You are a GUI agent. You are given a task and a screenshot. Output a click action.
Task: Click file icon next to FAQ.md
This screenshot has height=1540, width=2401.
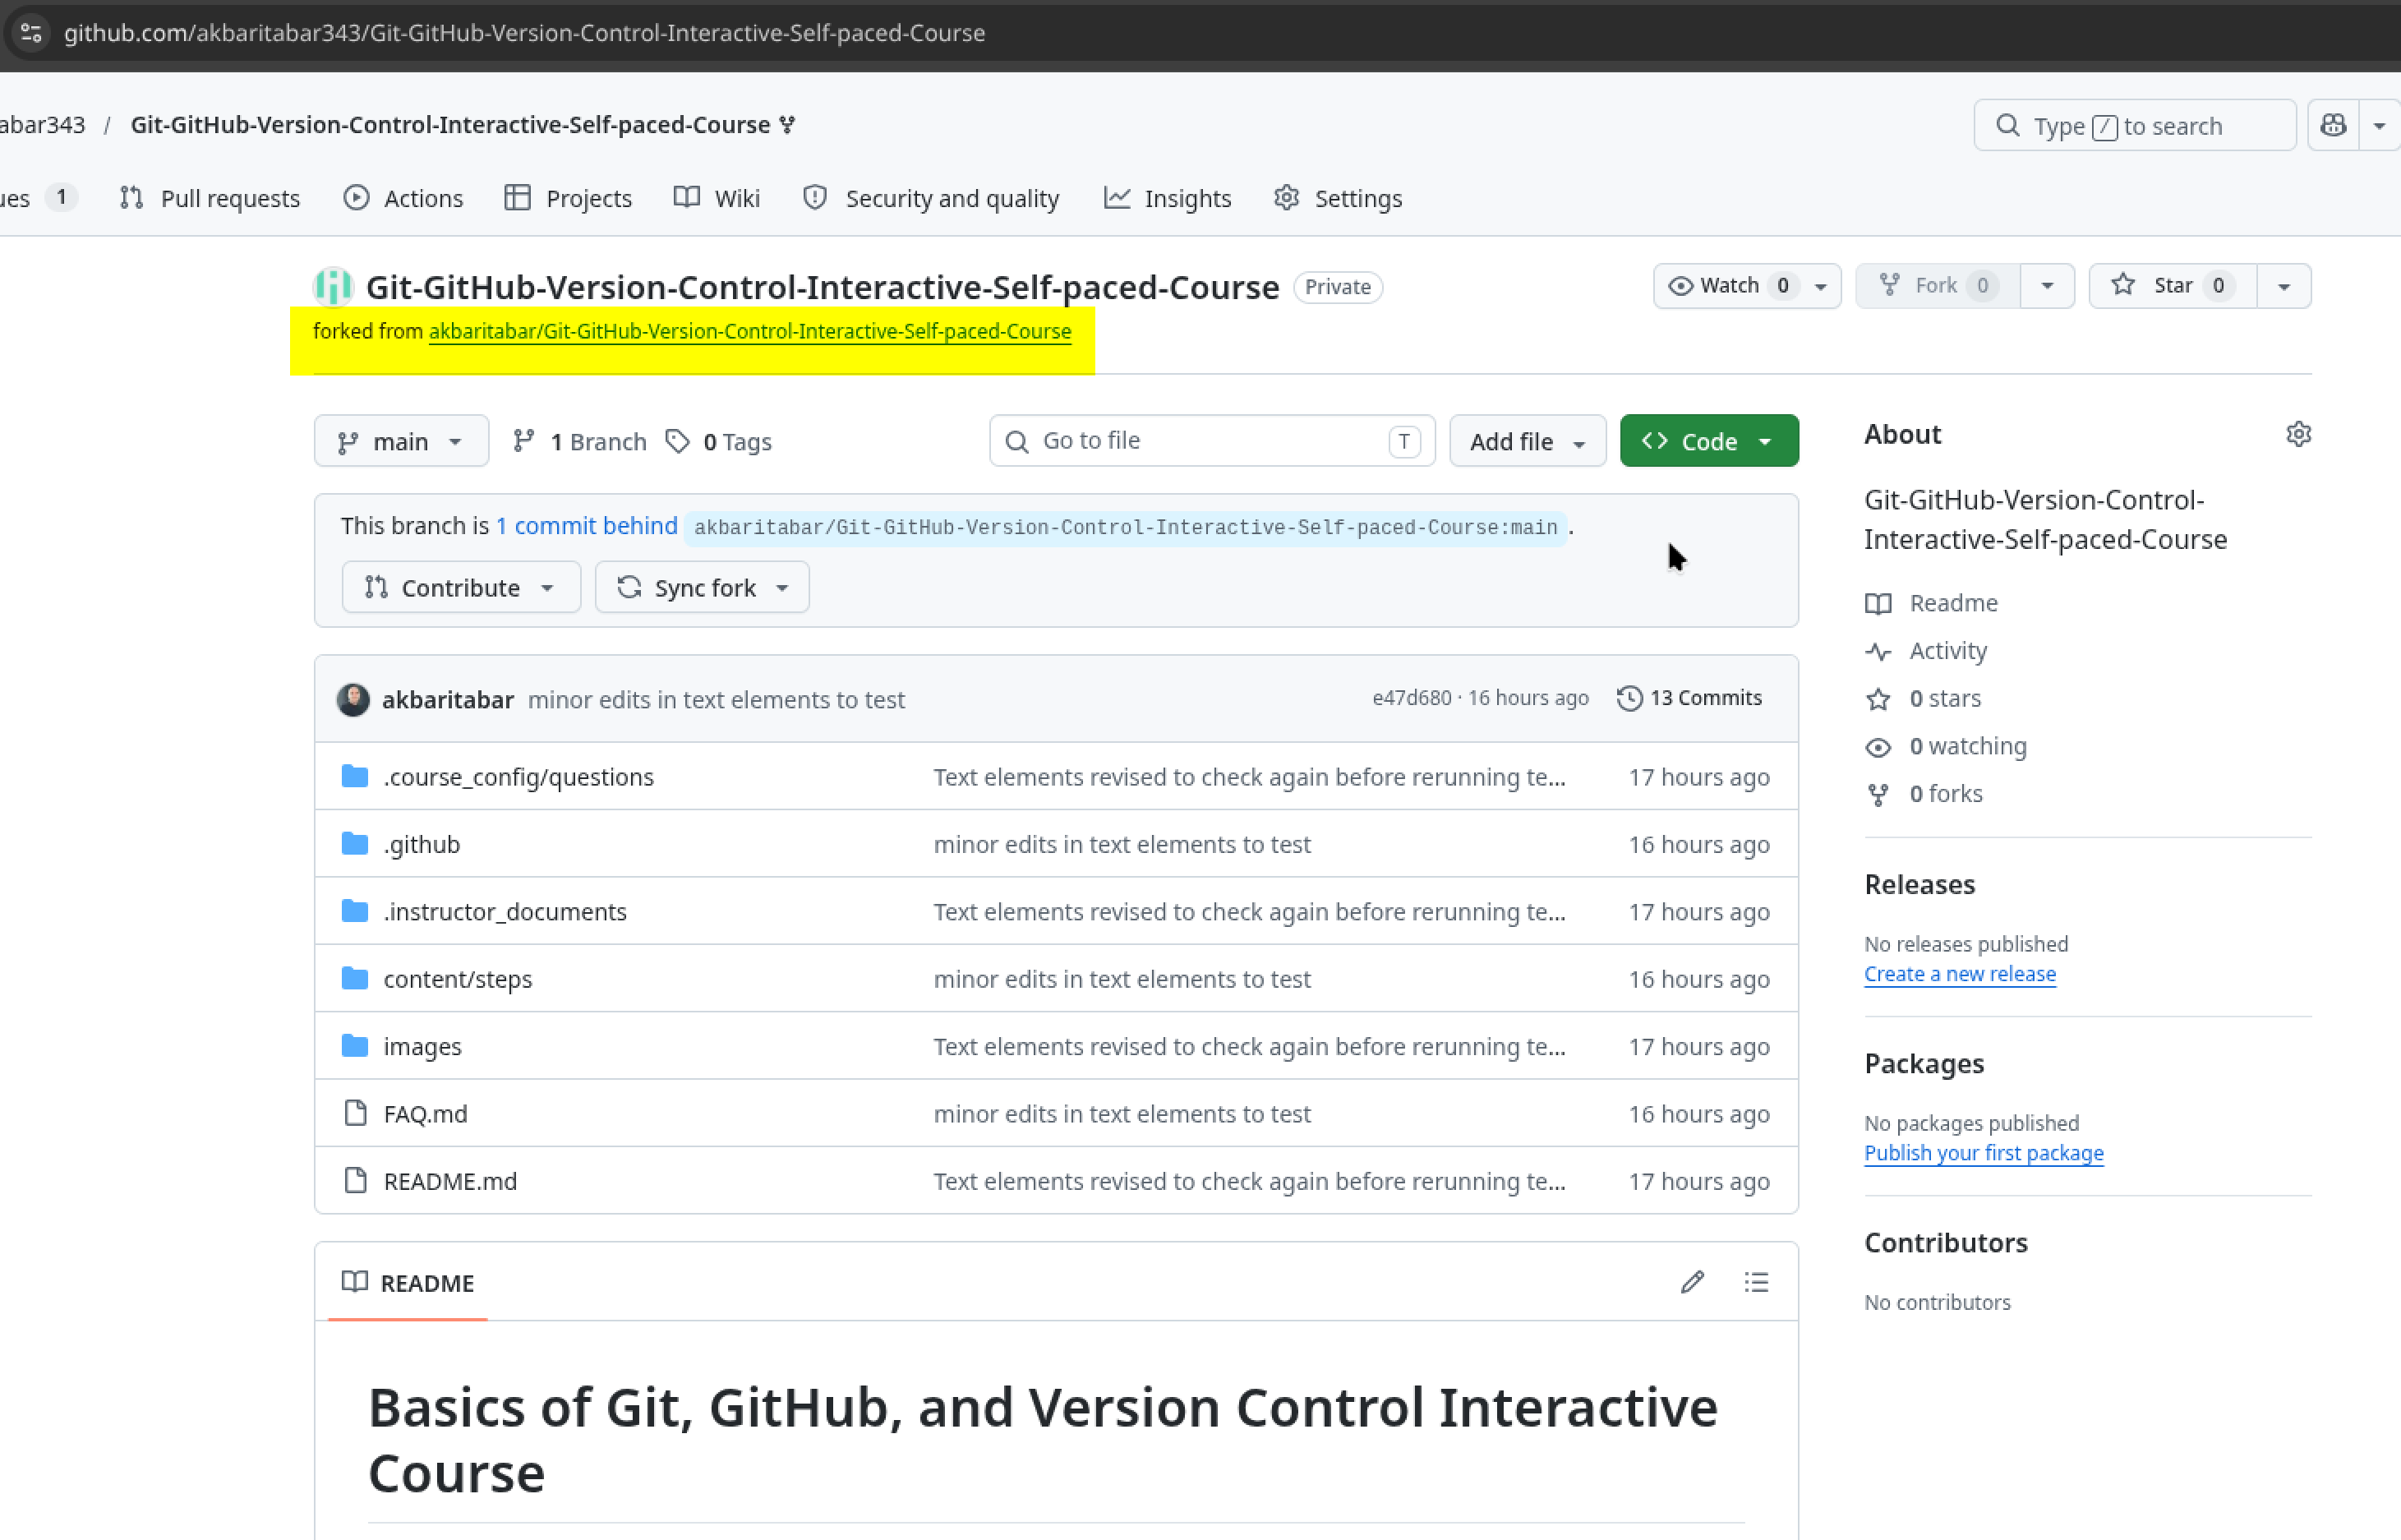click(x=355, y=1113)
